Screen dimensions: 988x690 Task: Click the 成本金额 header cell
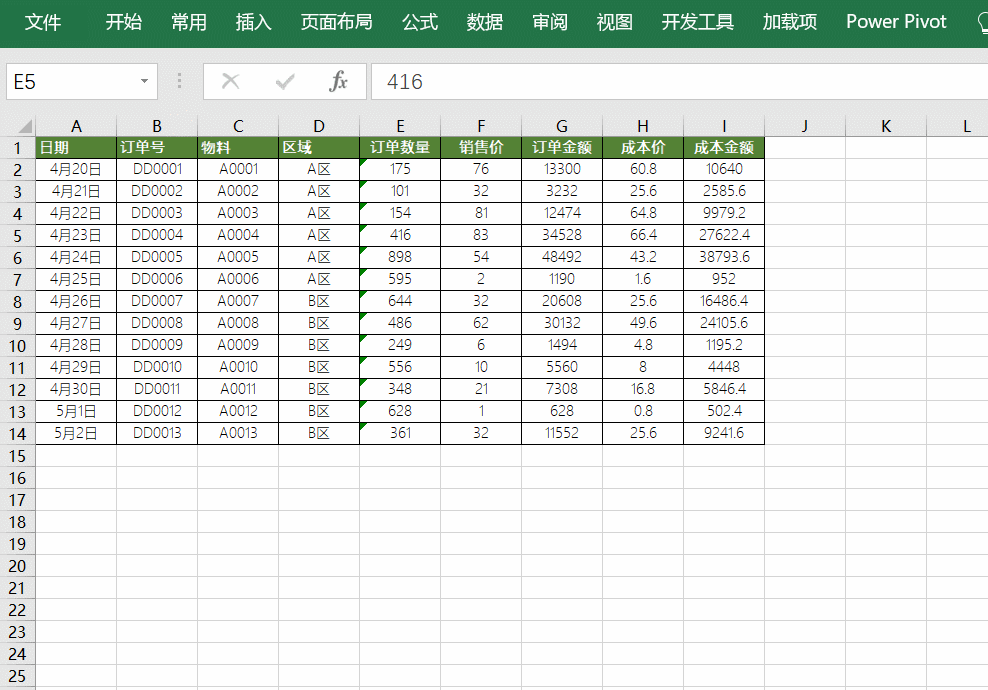[724, 147]
